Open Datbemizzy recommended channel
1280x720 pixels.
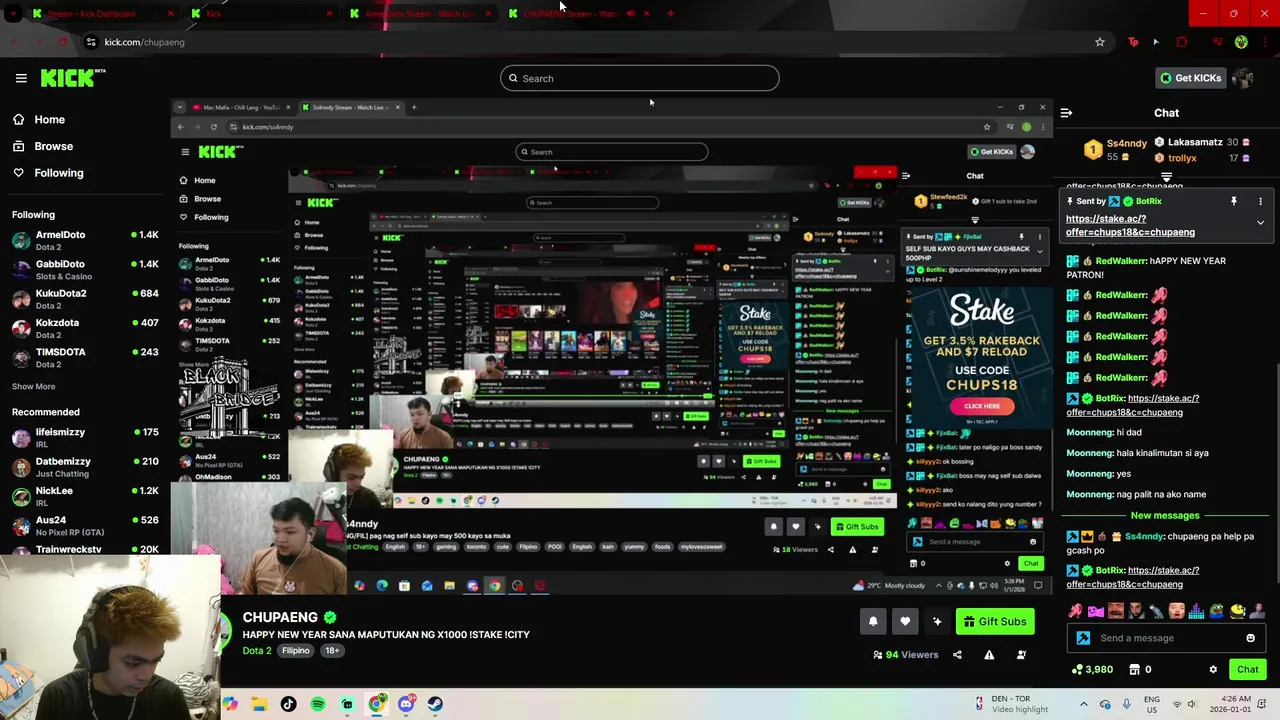point(85,467)
